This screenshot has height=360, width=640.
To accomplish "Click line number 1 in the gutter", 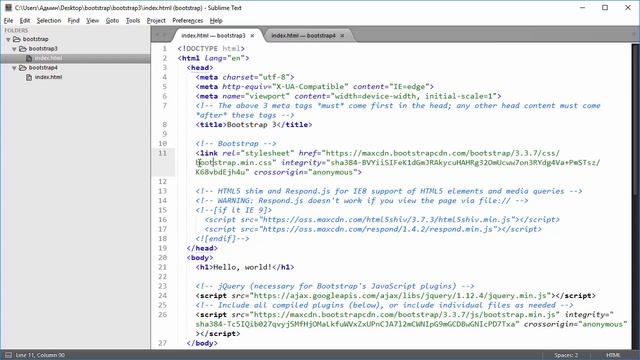I will pos(165,49).
